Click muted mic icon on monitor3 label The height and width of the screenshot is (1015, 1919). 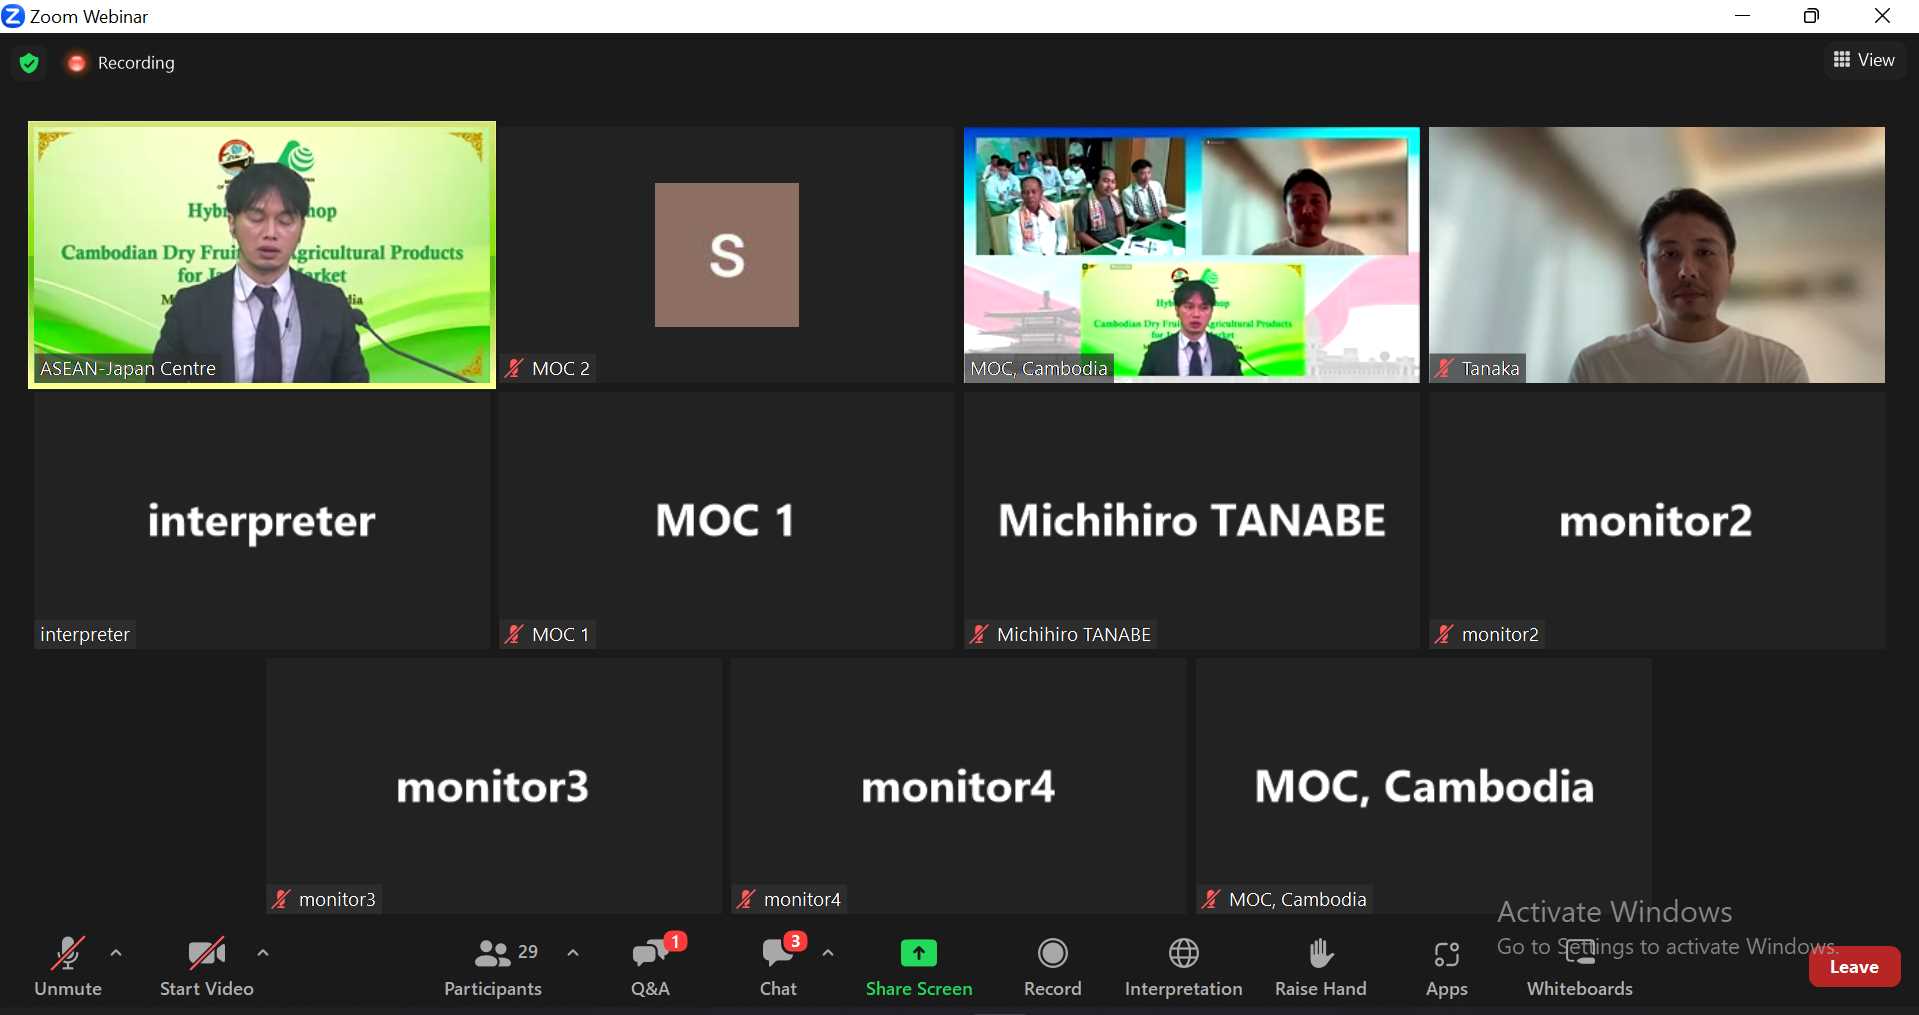tap(281, 900)
